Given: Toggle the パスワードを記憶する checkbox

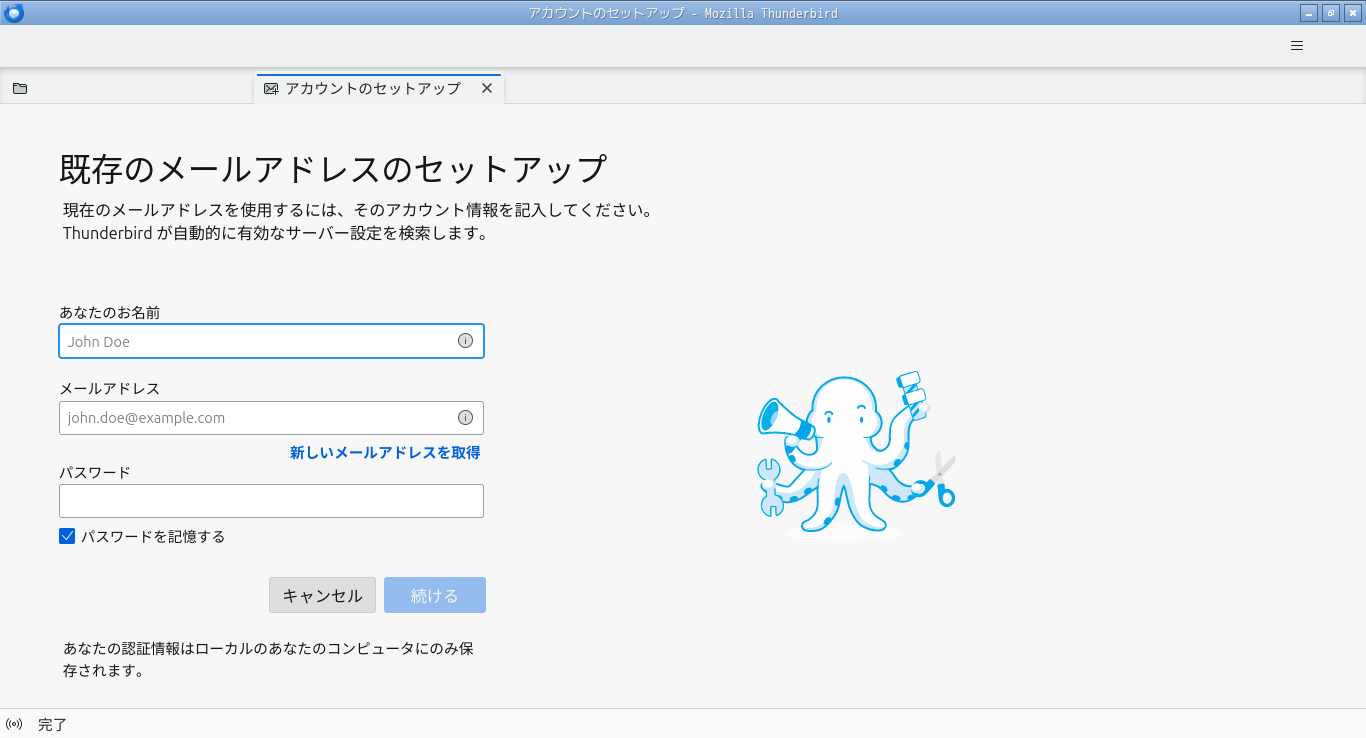Looking at the screenshot, I should coord(67,536).
